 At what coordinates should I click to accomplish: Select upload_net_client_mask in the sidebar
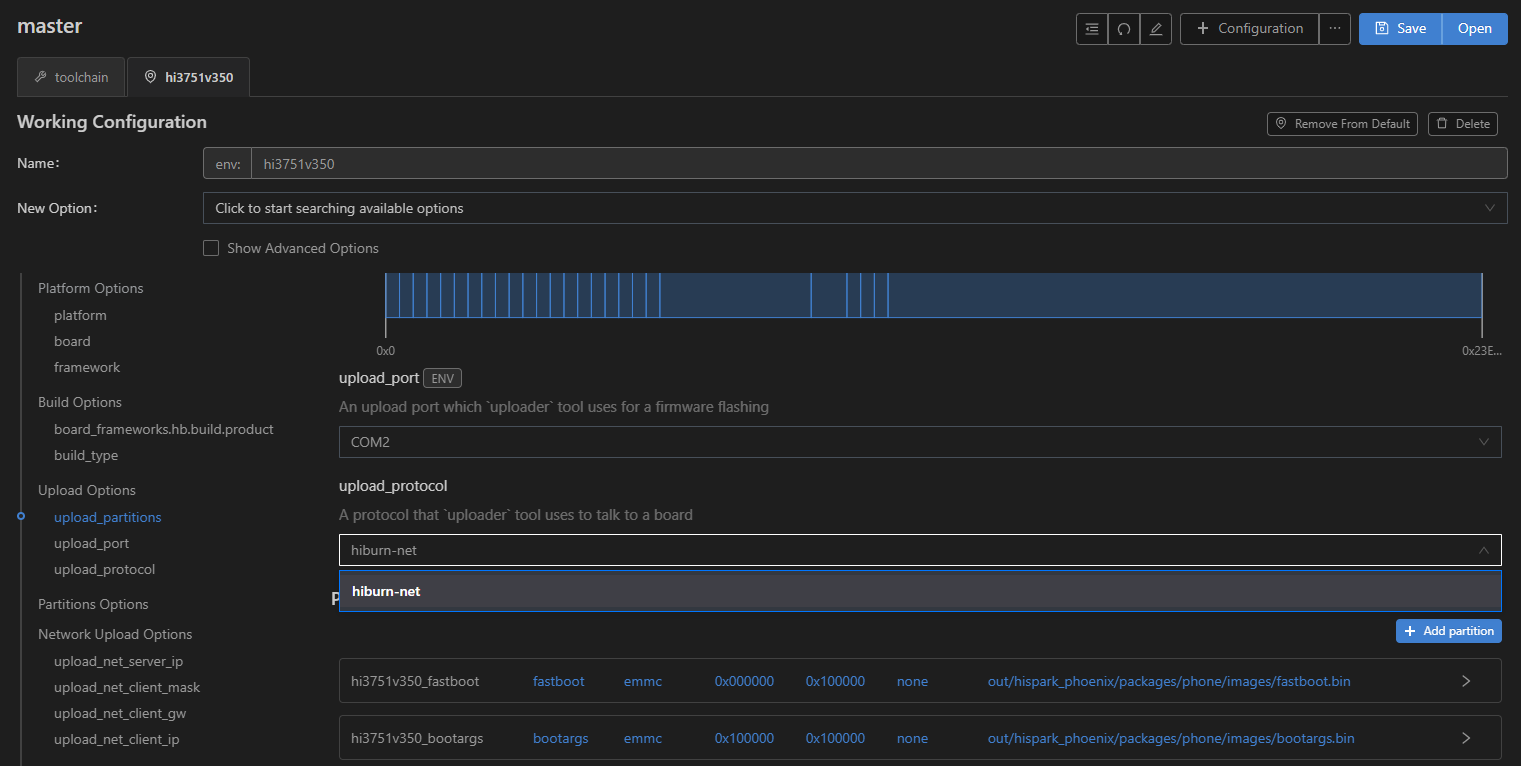point(127,687)
